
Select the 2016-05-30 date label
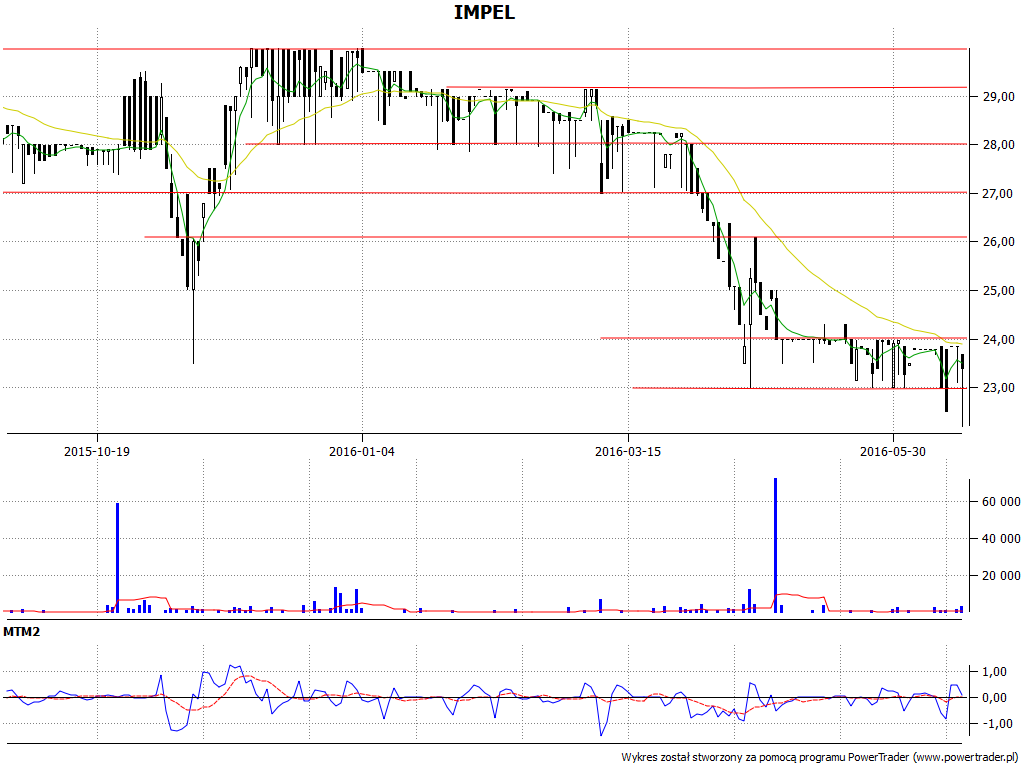[x=893, y=451]
